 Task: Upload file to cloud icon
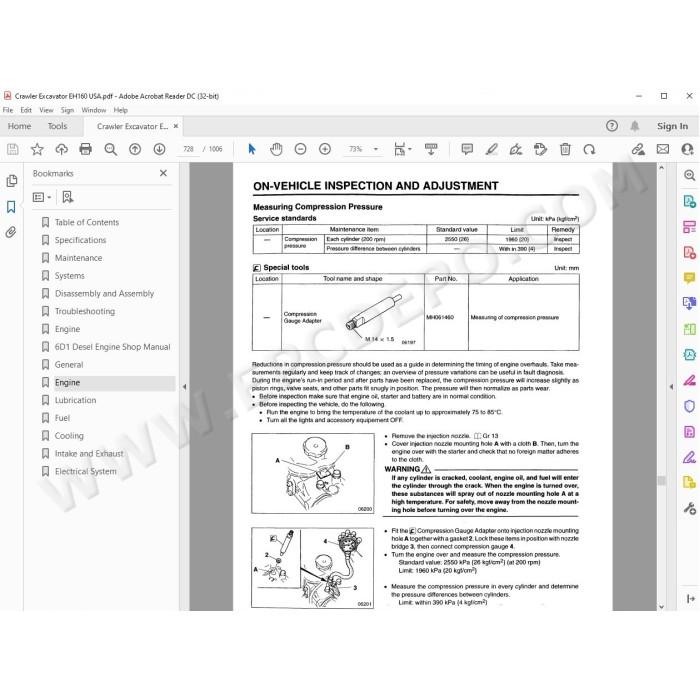pos(62,149)
